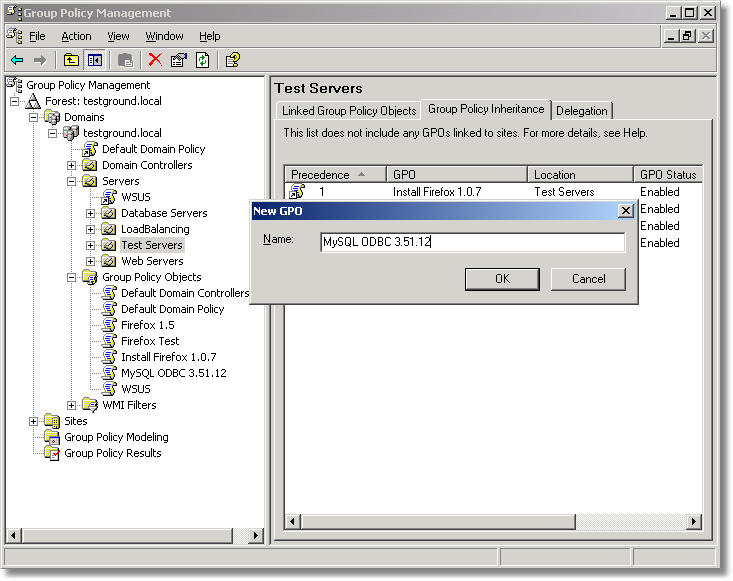Select the Web Servers tree item
733x581 pixels.
152,261
